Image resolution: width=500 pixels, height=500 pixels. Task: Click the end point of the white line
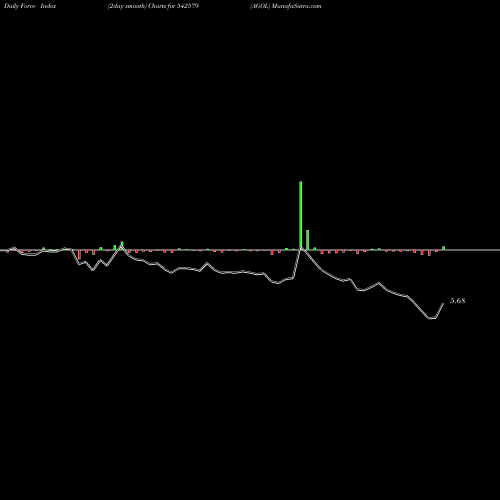point(443,304)
